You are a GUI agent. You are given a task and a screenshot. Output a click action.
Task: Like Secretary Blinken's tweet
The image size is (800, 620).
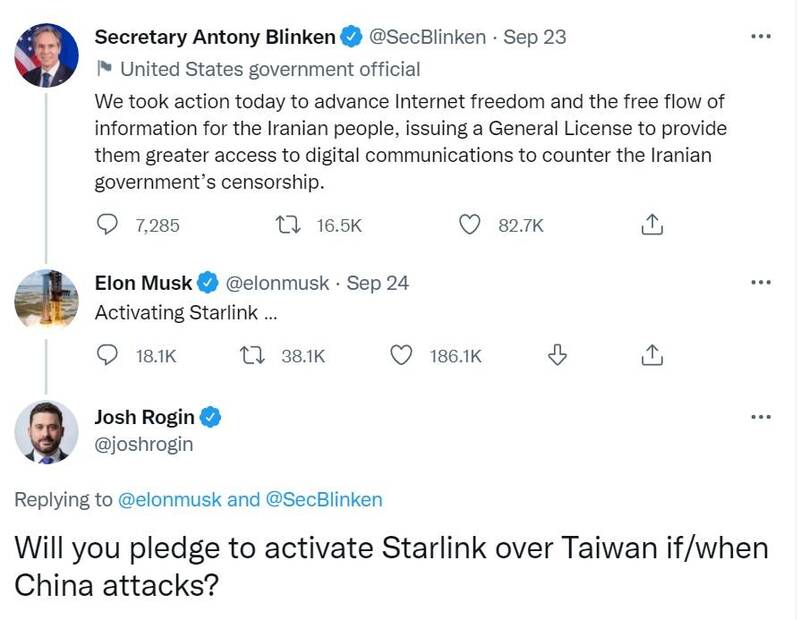(470, 225)
